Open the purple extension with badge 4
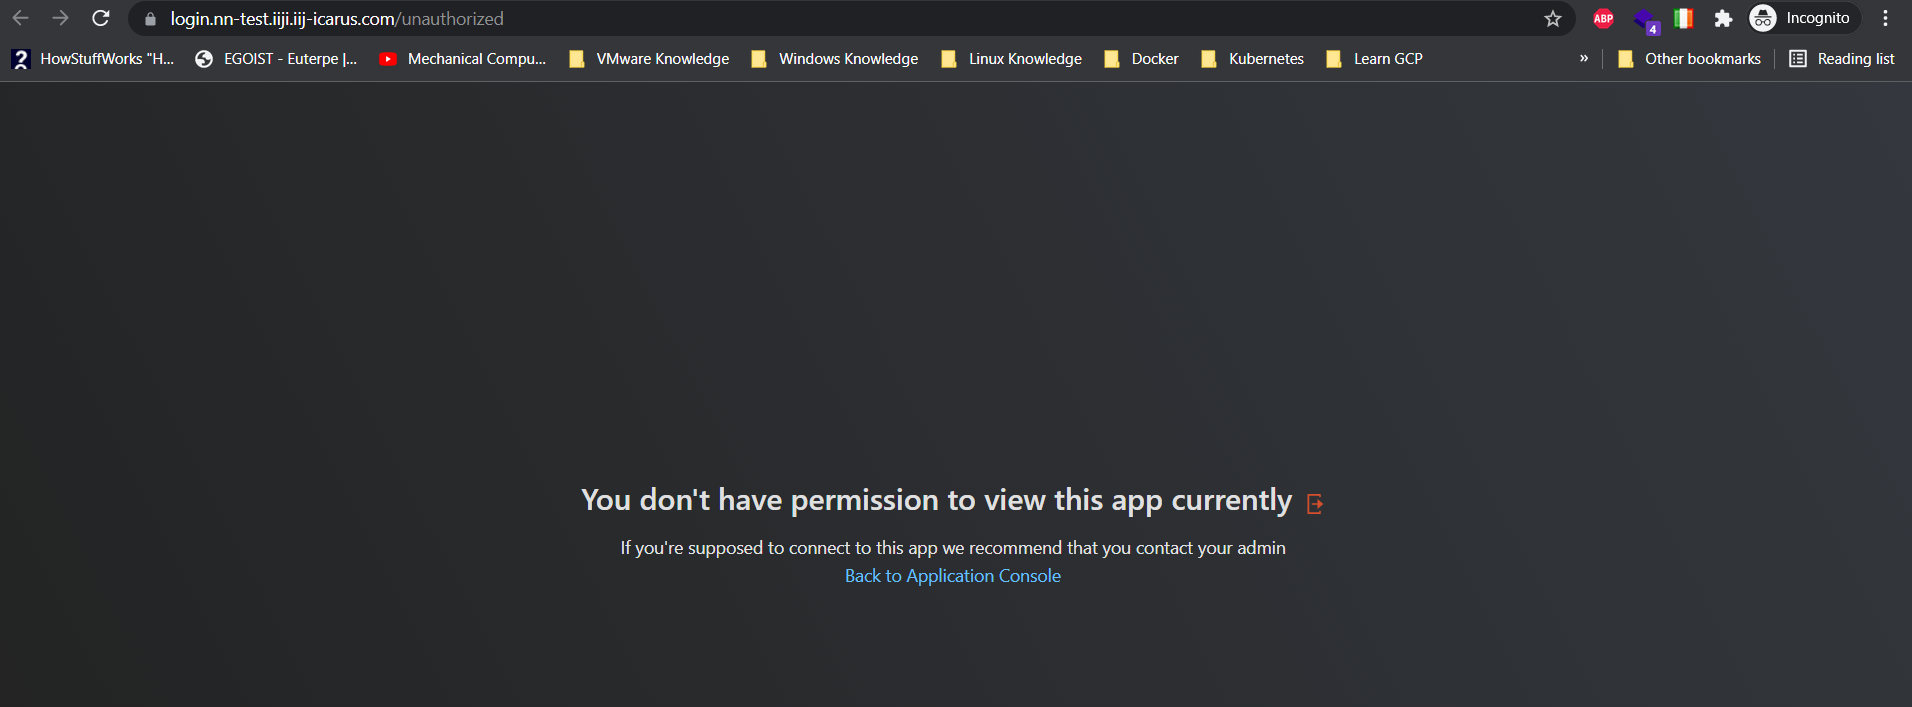1912x707 pixels. [x=1645, y=20]
